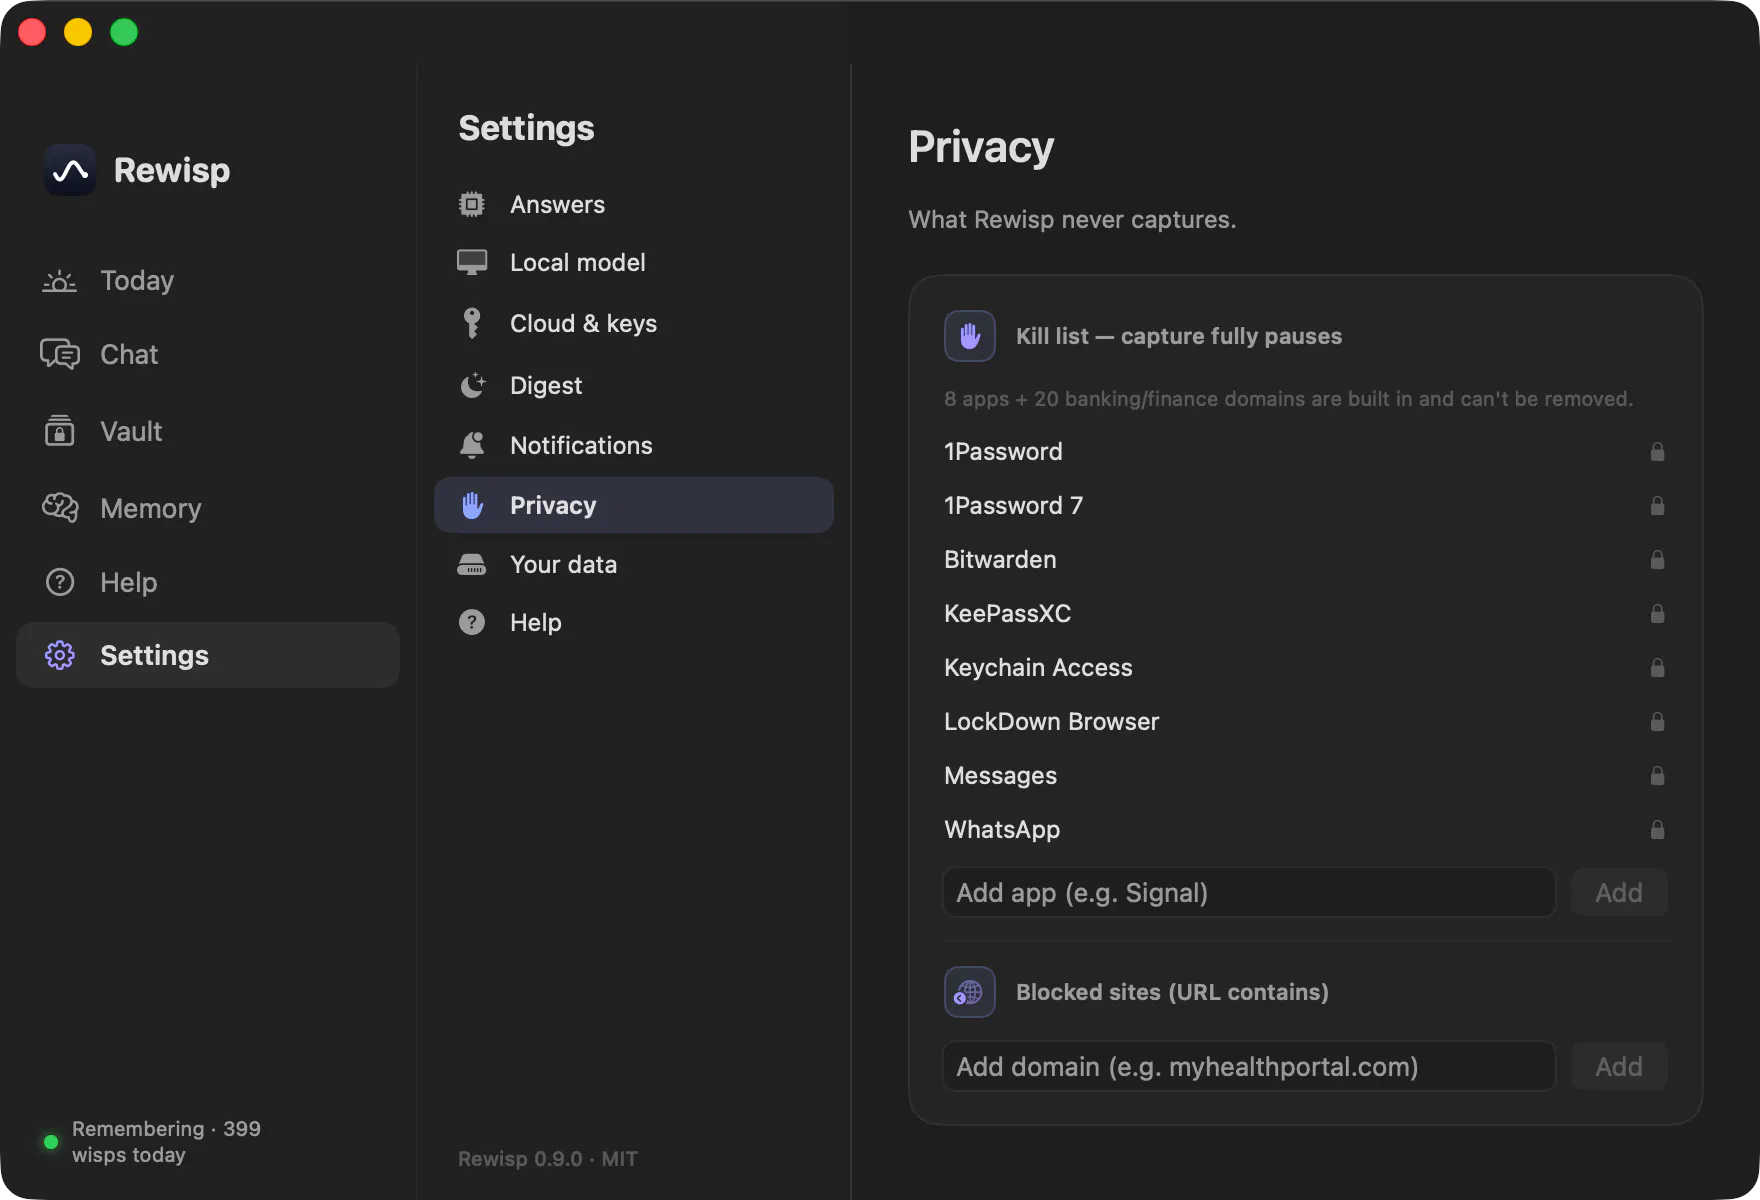Click the Add button next to domain field
The width and height of the screenshot is (1760, 1200).
(1619, 1066)
